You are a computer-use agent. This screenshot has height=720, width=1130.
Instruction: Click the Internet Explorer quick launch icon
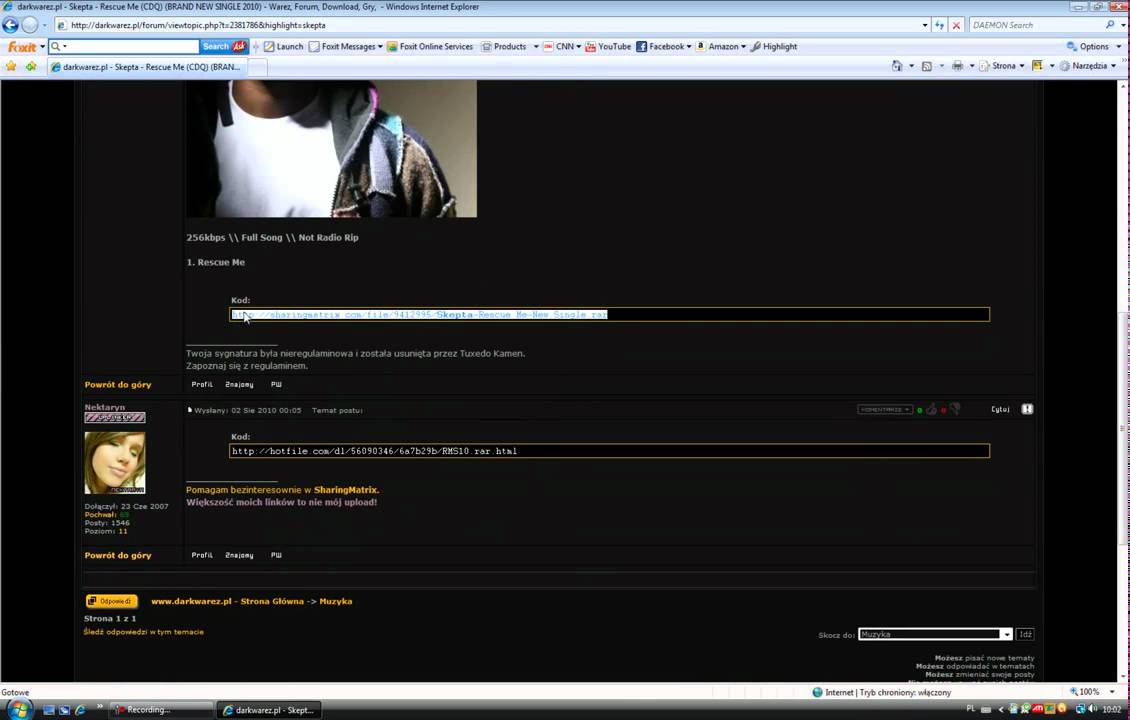(x=80, y=710)
